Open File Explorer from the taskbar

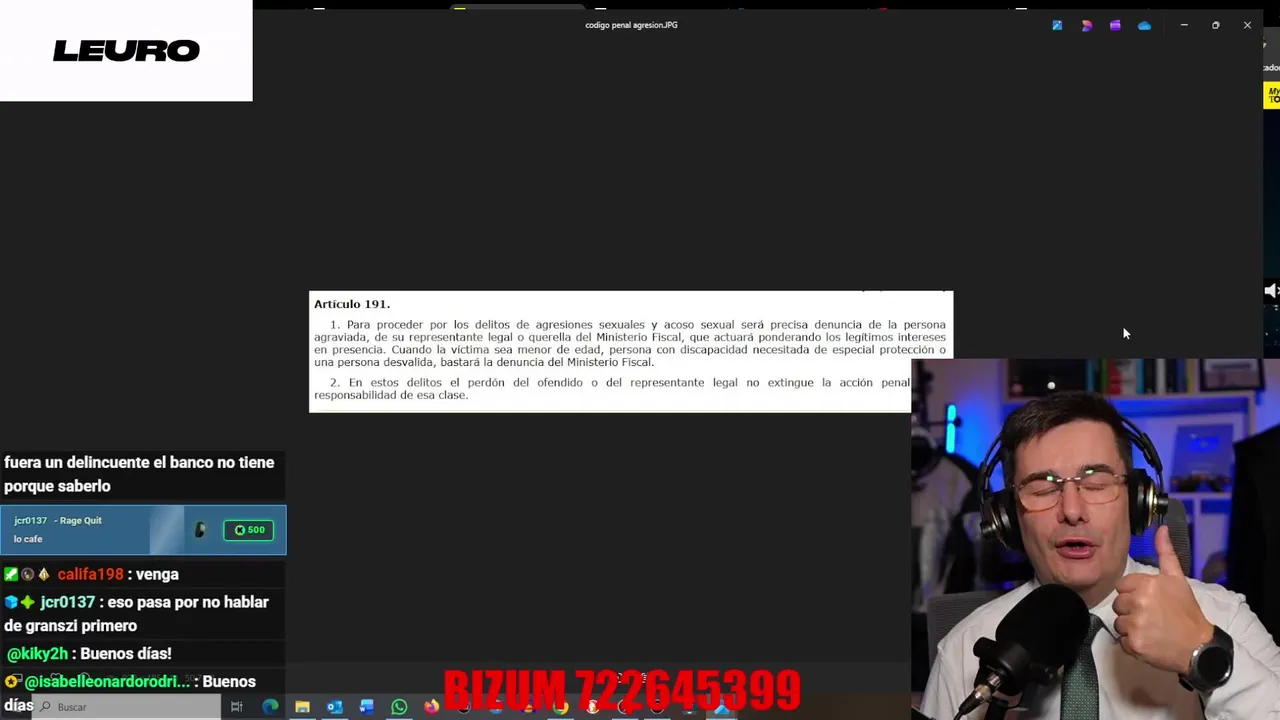point(302,707)
